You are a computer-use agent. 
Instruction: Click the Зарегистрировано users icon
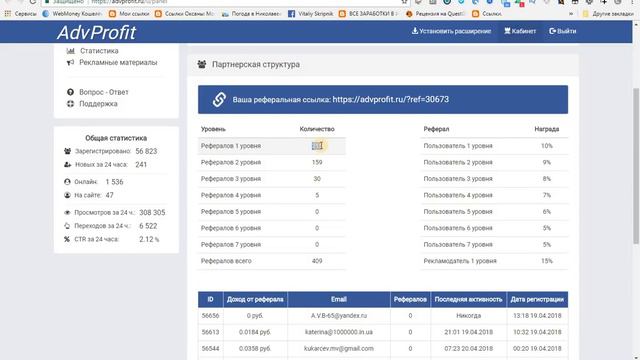pos(68,151)
